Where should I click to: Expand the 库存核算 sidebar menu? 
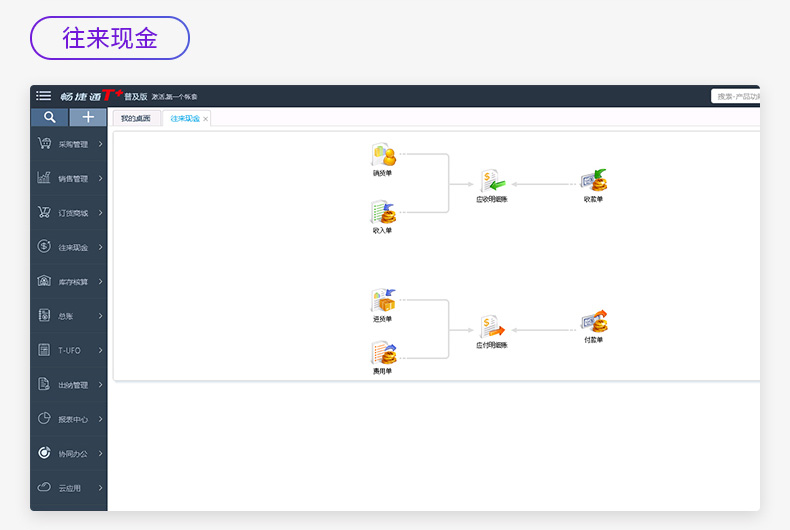(69, 281)
